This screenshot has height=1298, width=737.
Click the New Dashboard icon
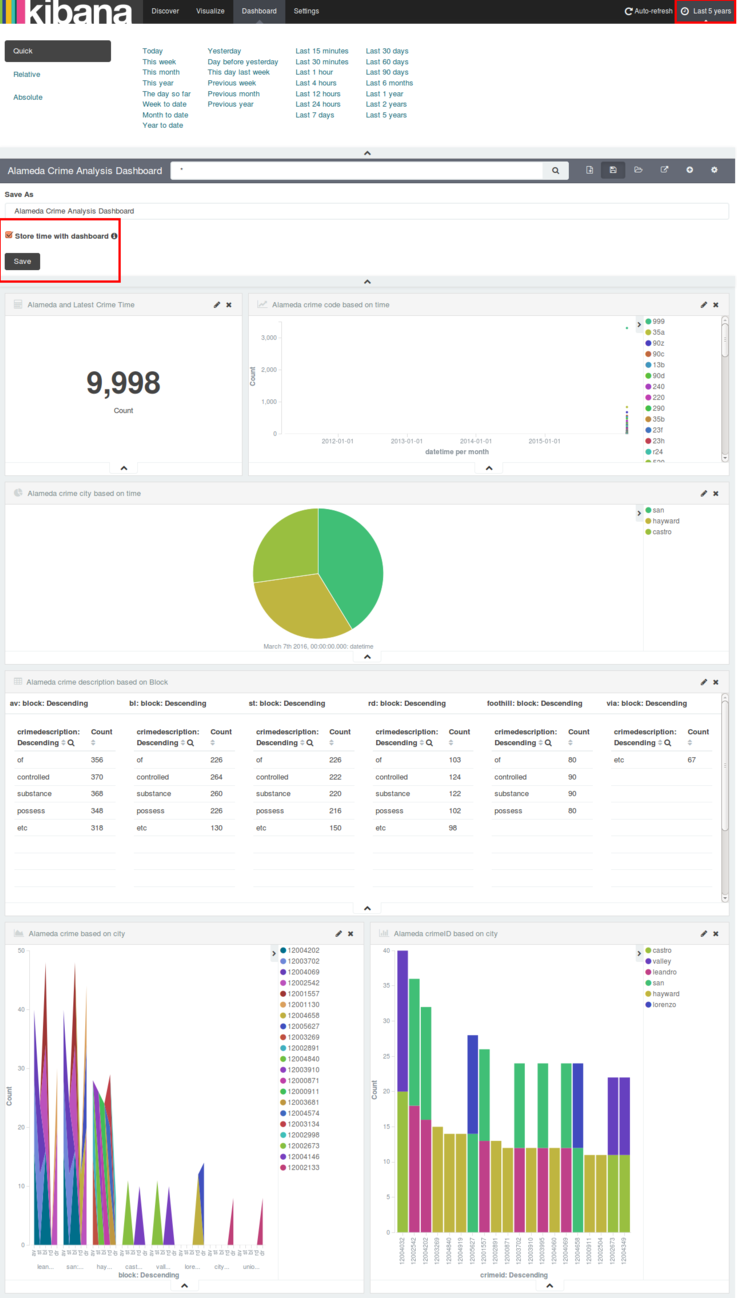pyautogui.click(x=589, y=170)
